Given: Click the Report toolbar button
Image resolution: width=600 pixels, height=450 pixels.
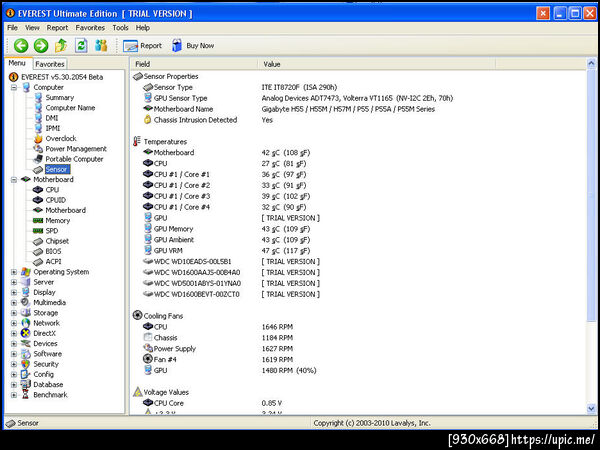Looking at the screenshot, I should click(142, 46).
